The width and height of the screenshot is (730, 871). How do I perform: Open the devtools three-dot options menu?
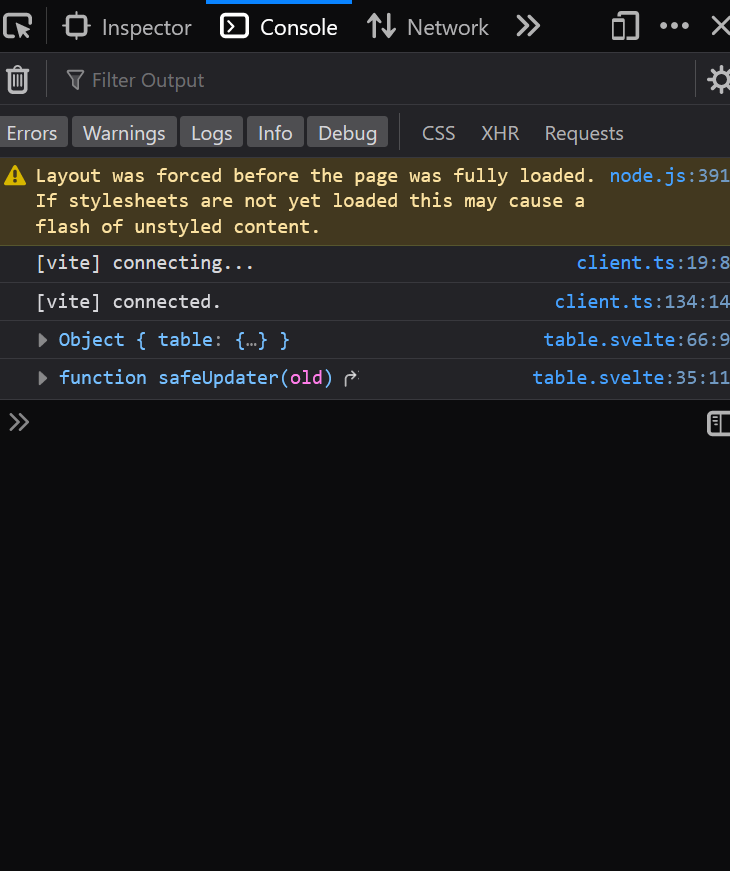(674, 26)
